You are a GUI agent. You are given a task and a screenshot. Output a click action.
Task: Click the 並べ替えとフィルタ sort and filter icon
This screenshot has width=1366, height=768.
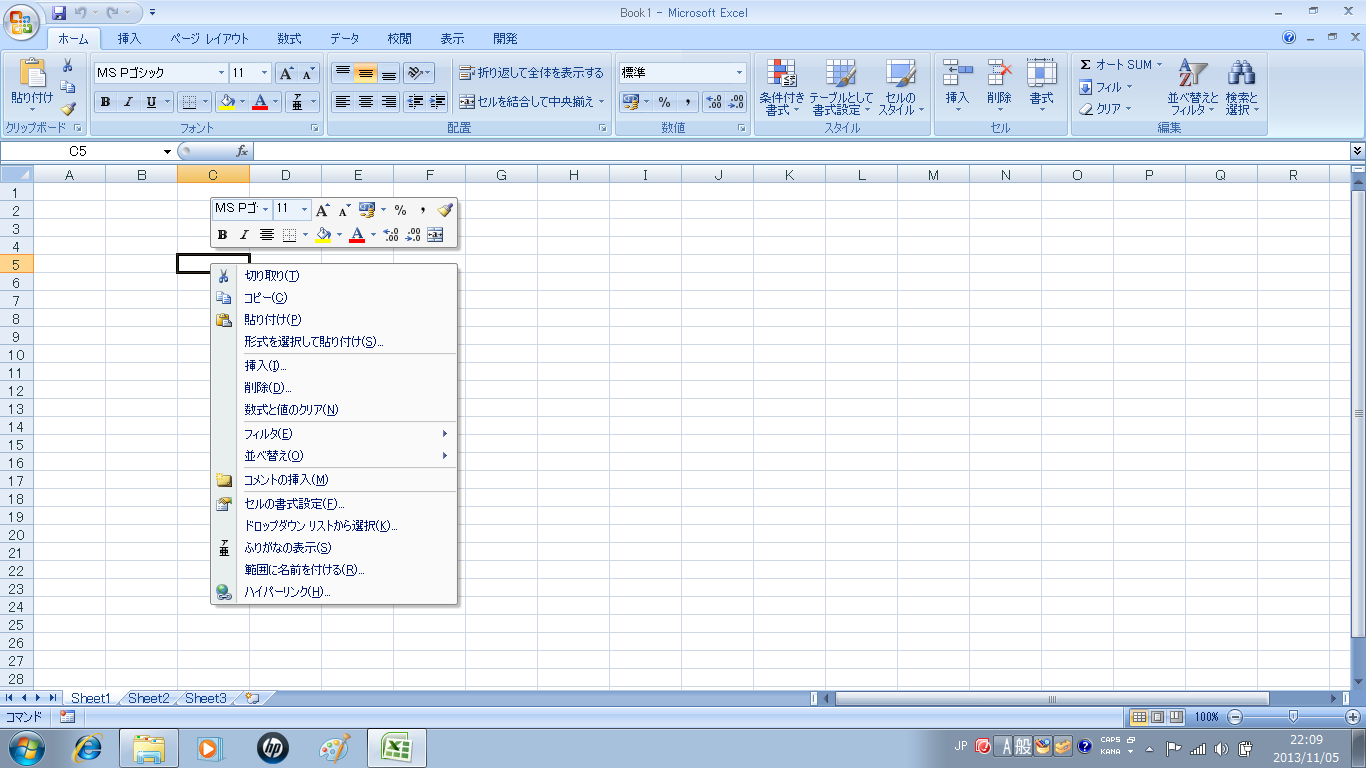[1193, 74]
